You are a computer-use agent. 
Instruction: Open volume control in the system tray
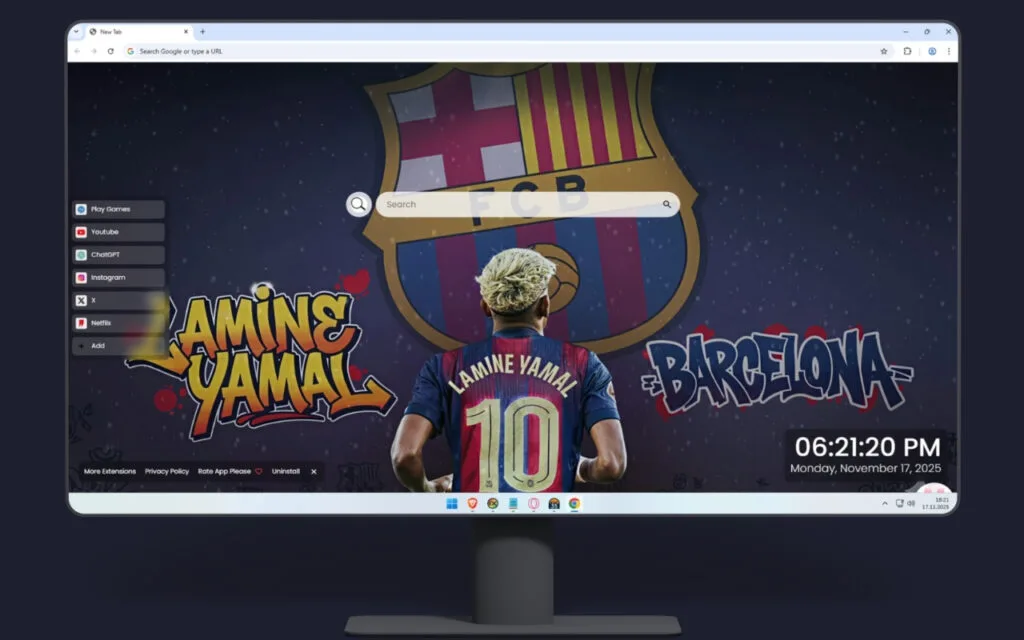[911, 504]
